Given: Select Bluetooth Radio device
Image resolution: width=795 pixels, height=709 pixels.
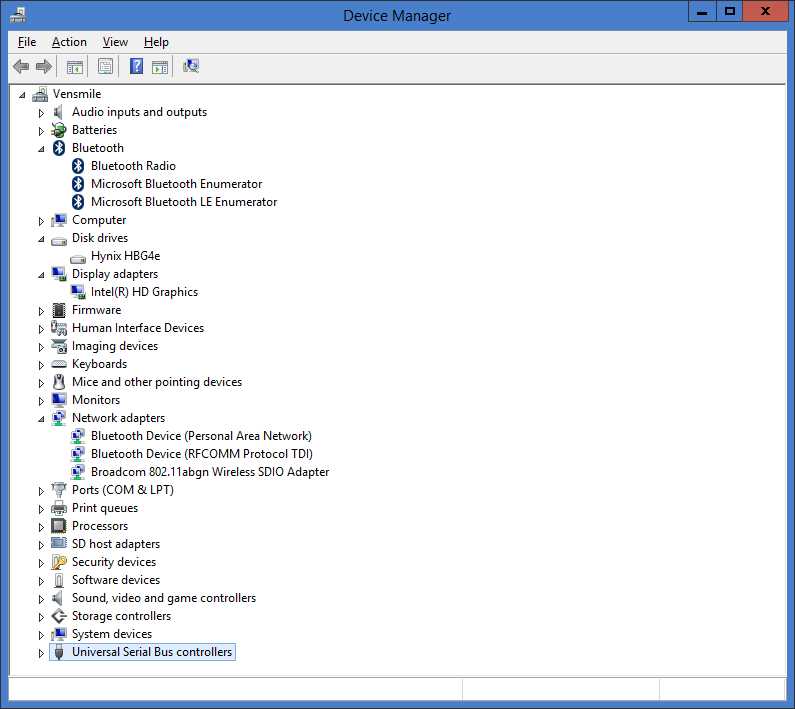Looking at the screenshot, I should [x=133, y=166].
